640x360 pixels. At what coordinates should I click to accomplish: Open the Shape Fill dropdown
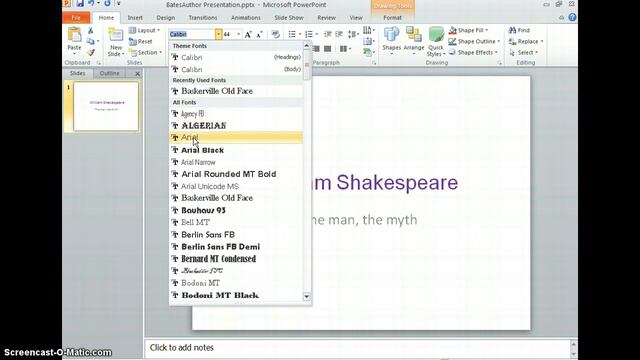[469, 30]
